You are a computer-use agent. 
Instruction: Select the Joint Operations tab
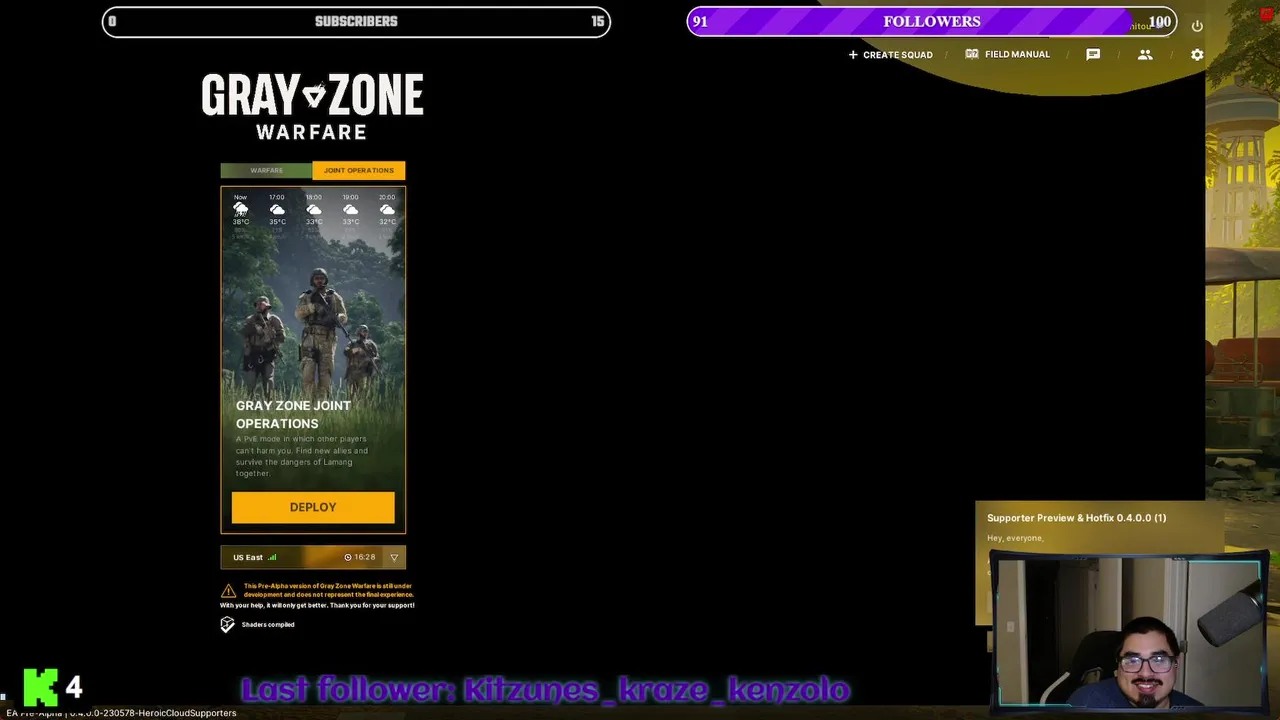(359, 170)
